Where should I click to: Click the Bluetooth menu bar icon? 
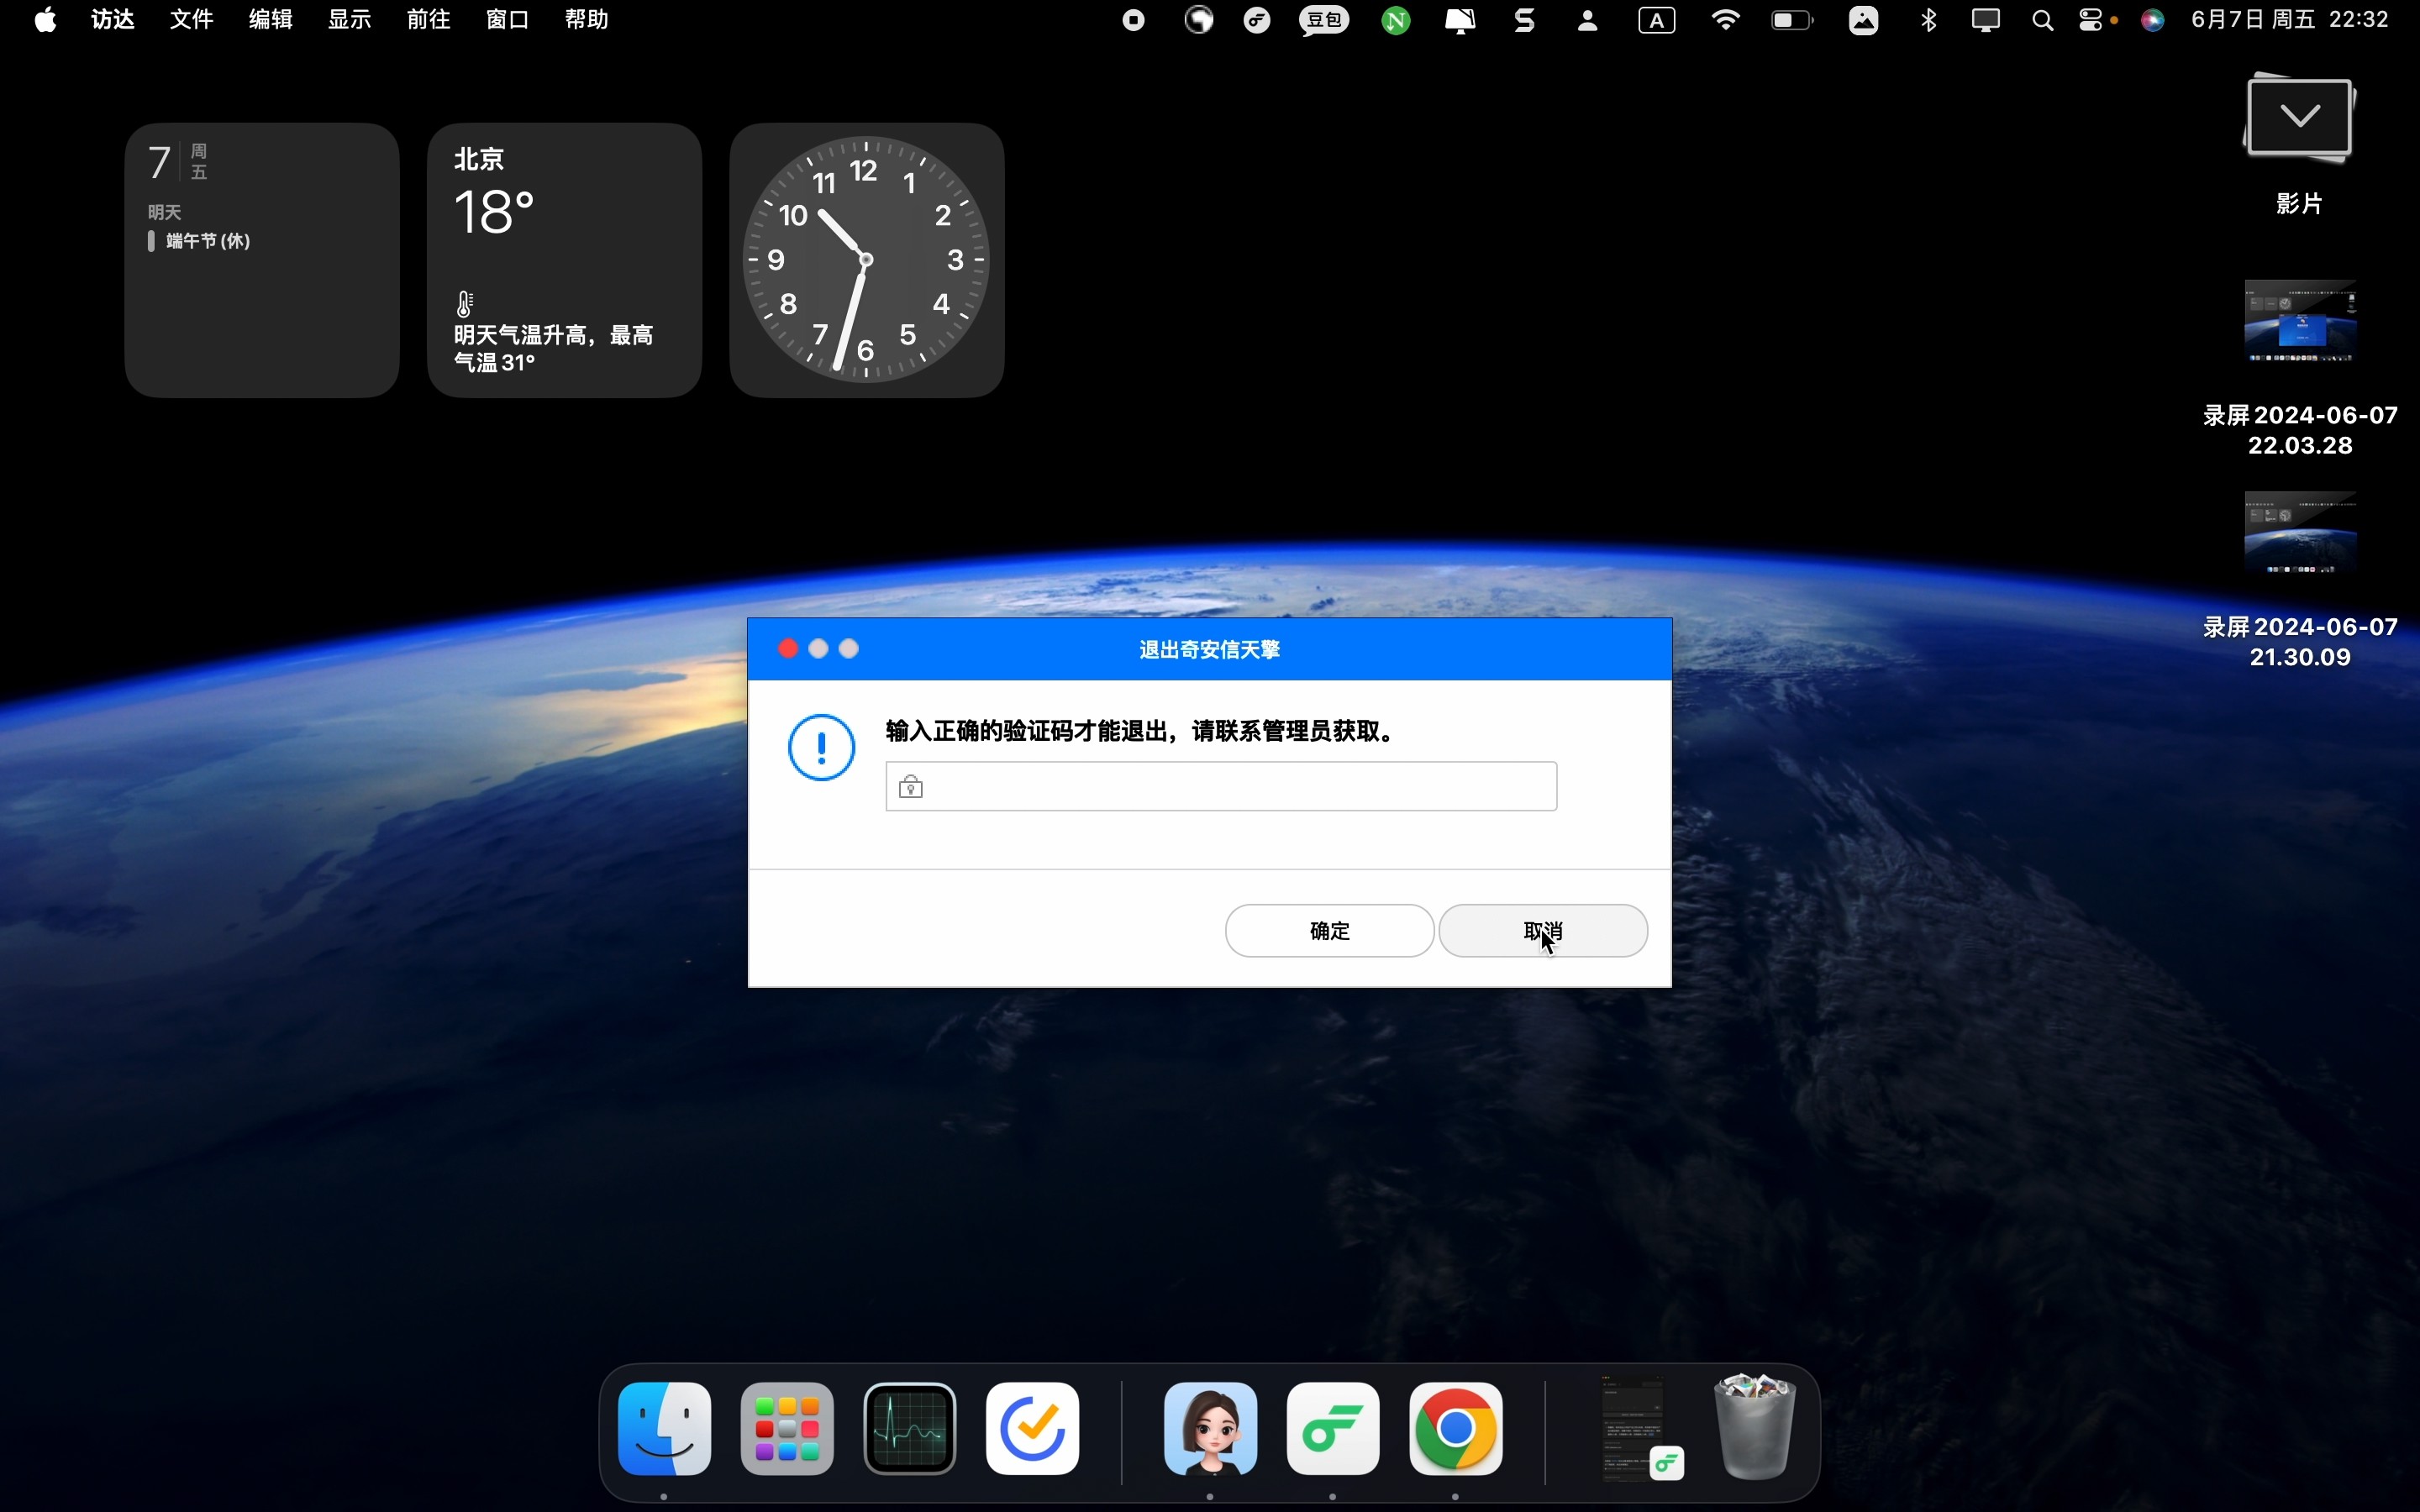(x=1928, y=20)
